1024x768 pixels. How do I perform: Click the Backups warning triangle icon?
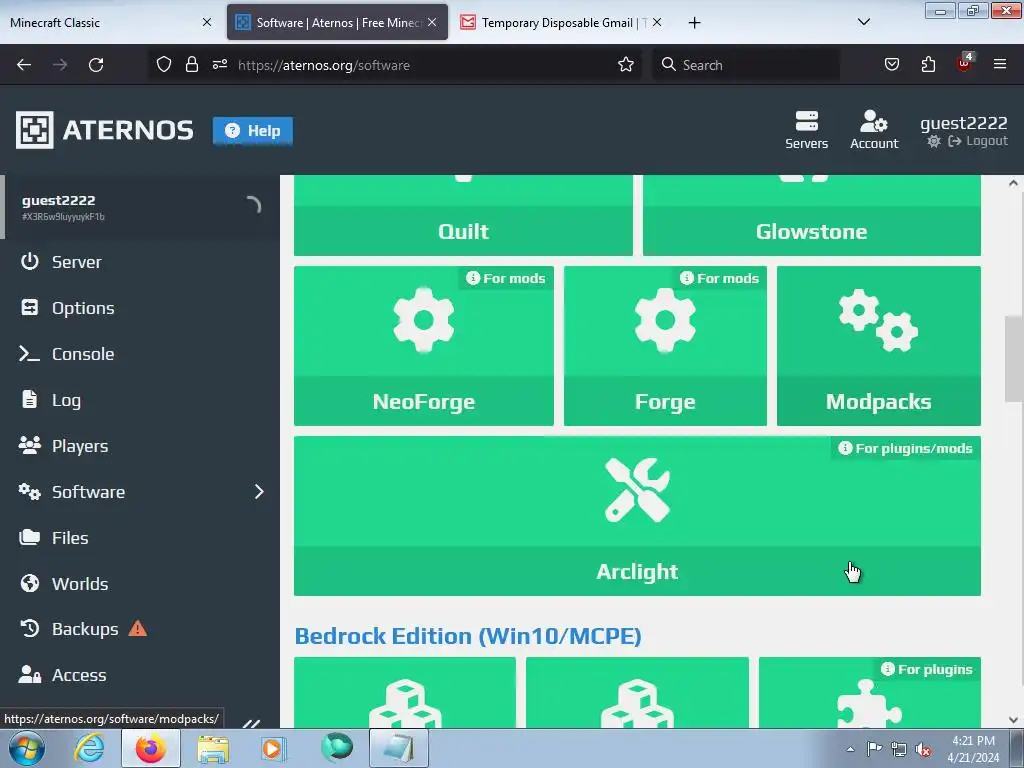[x=138, y=628]
